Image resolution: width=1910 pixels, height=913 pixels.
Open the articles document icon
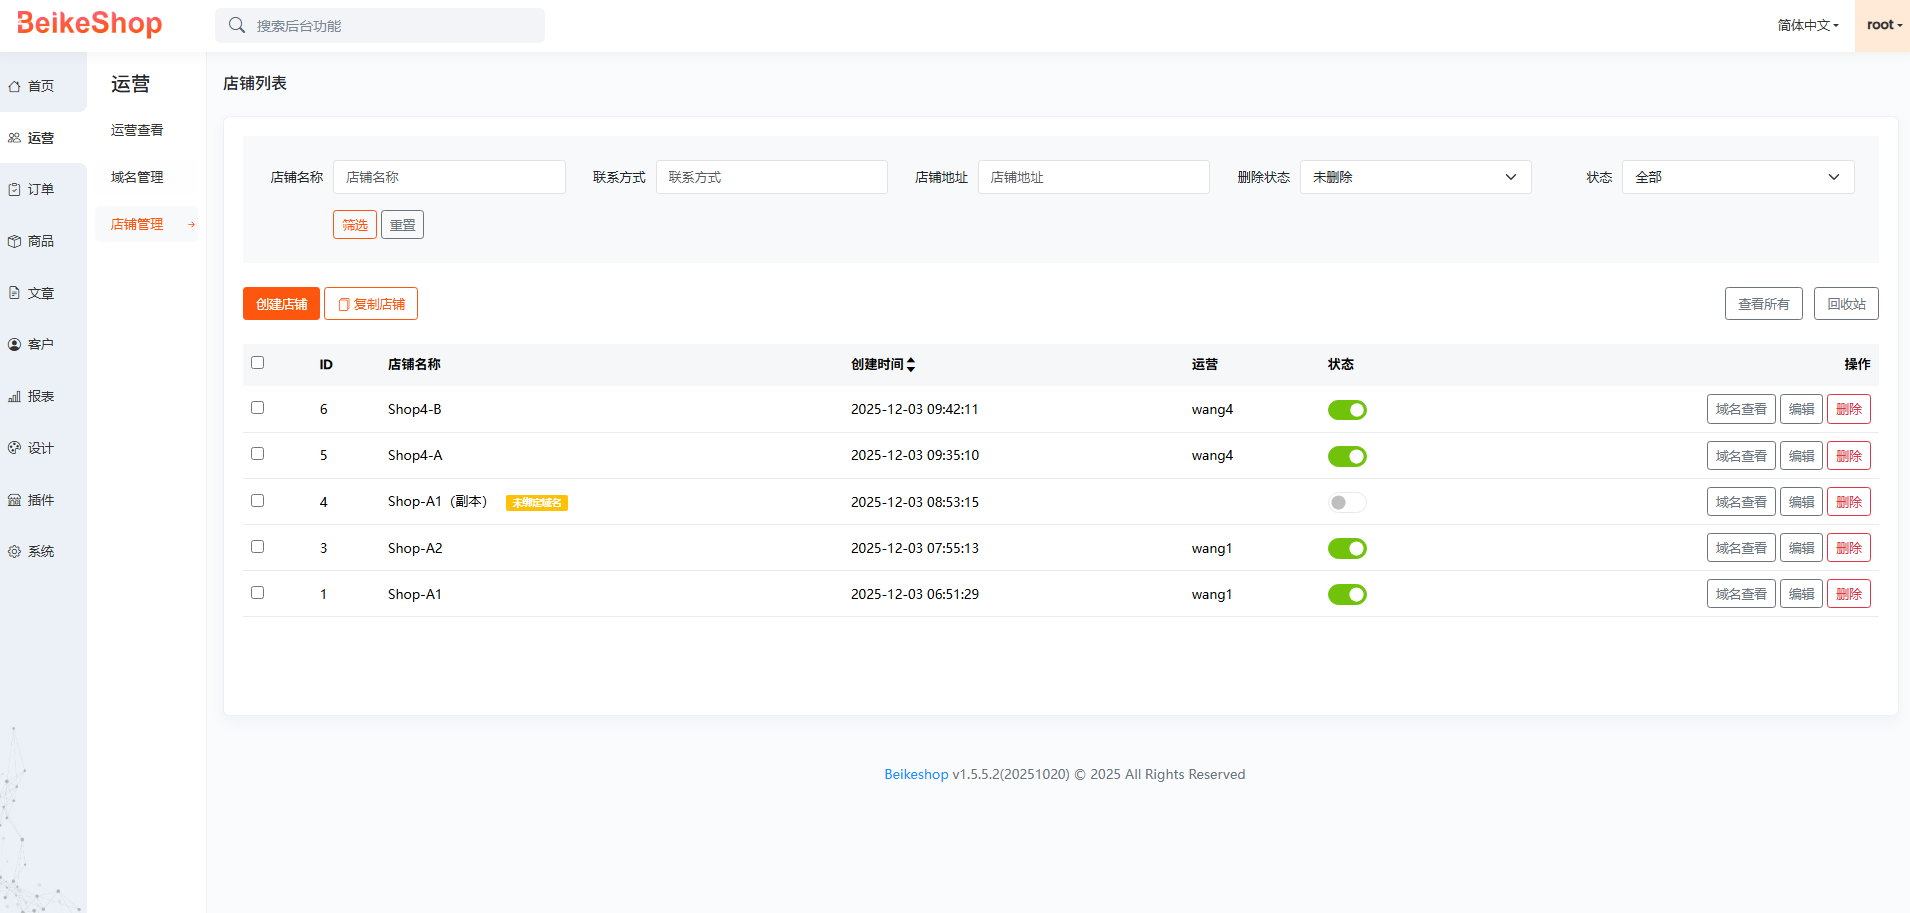point(15,293)
